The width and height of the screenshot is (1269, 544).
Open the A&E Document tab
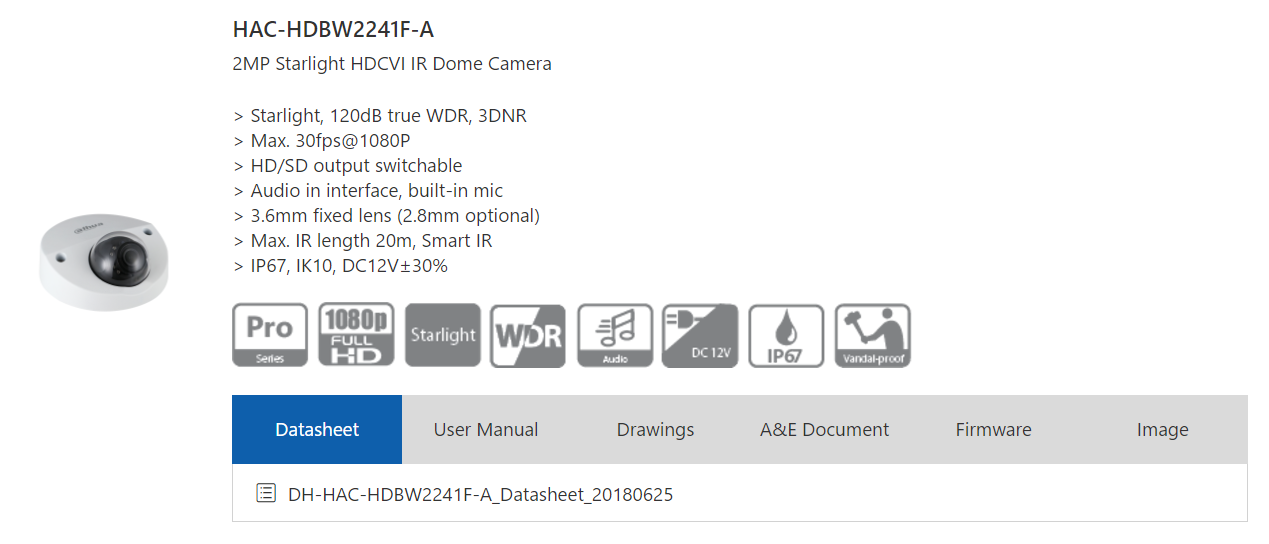click(x=824, y=430)
